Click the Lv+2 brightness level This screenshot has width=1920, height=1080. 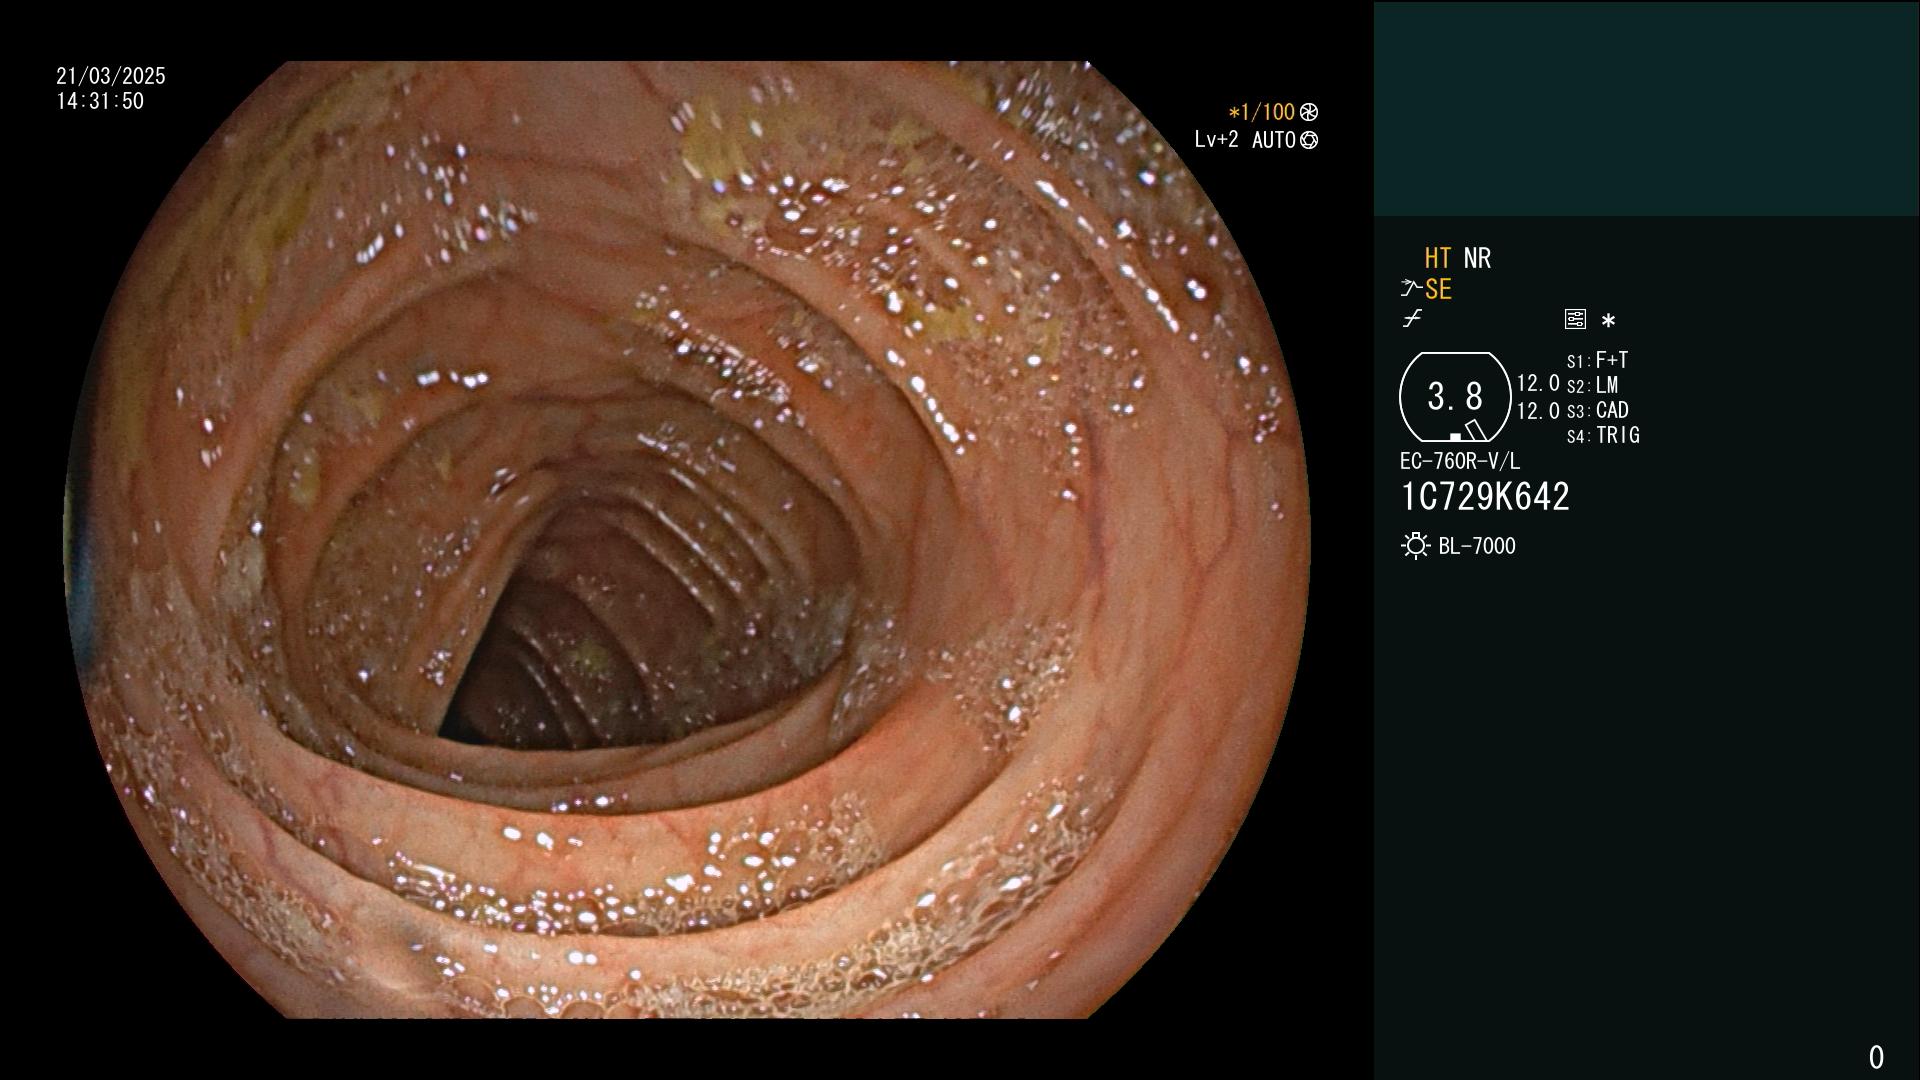tap(1216, 140)
